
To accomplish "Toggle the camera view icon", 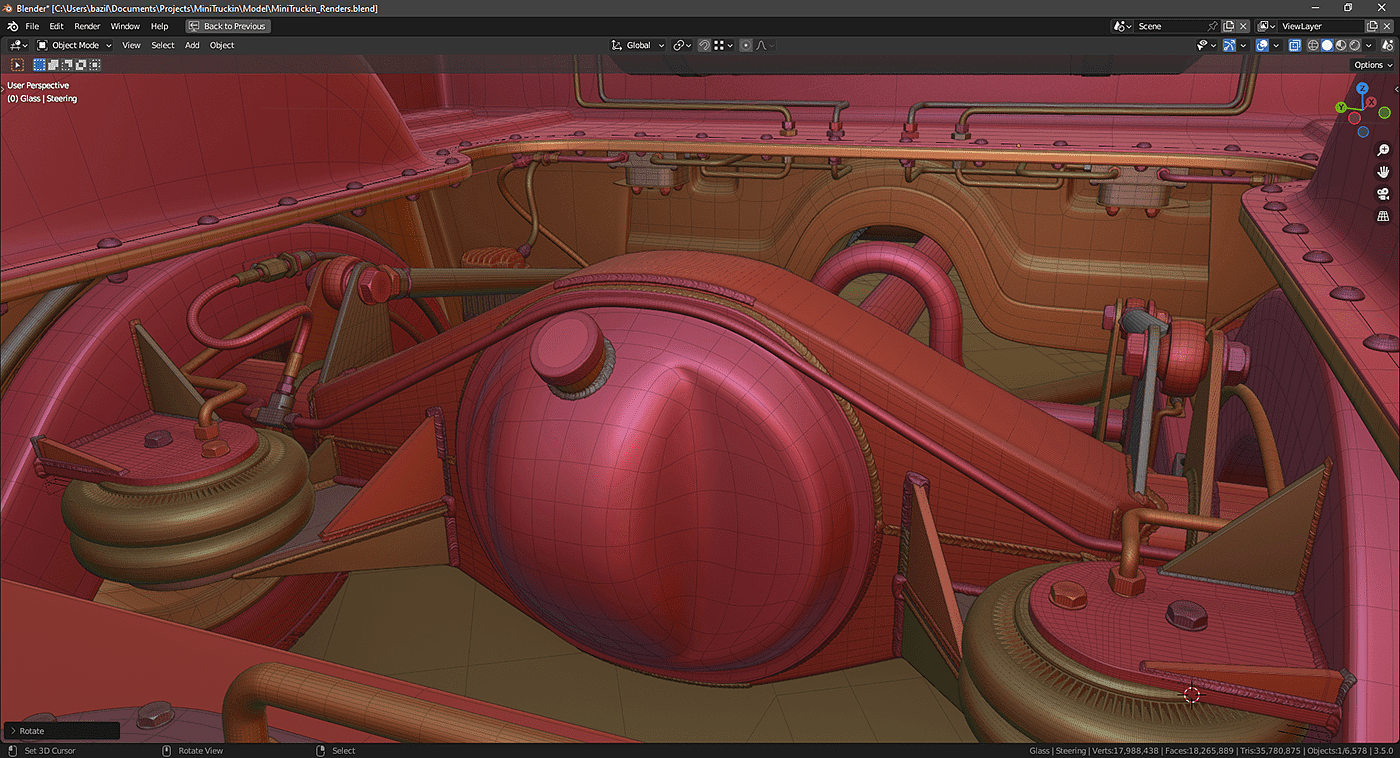I will (x=1384, y=194).
